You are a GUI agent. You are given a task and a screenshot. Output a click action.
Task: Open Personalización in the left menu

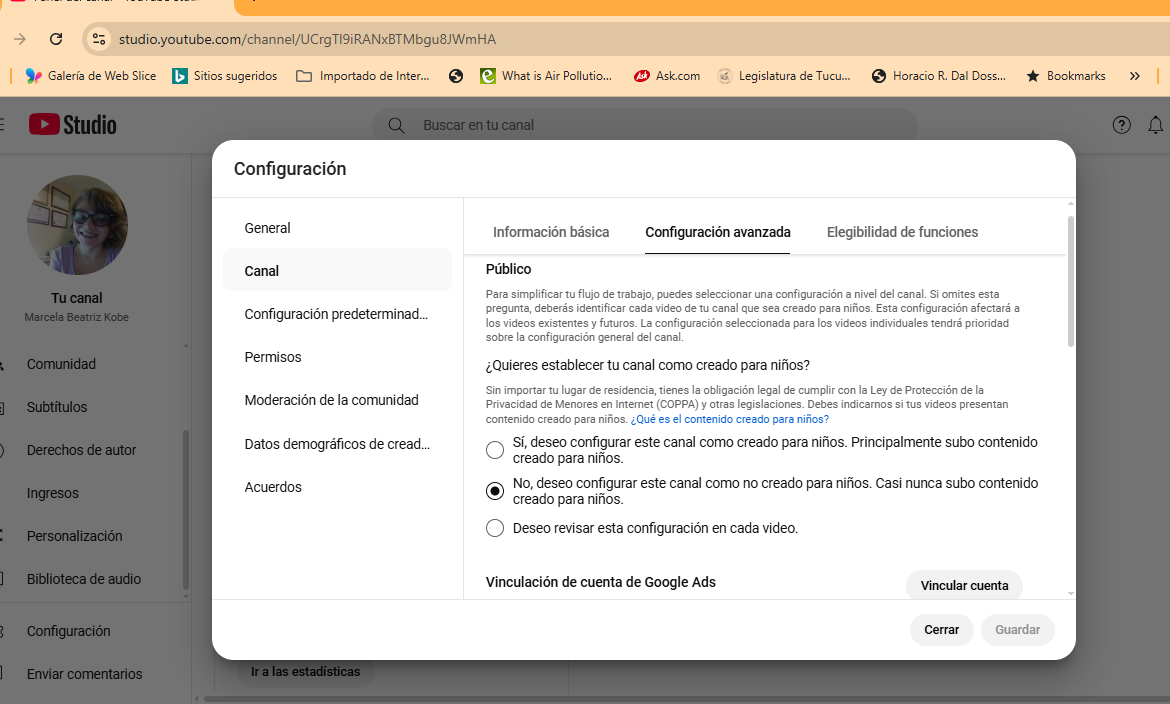click(x=75, y=536)
